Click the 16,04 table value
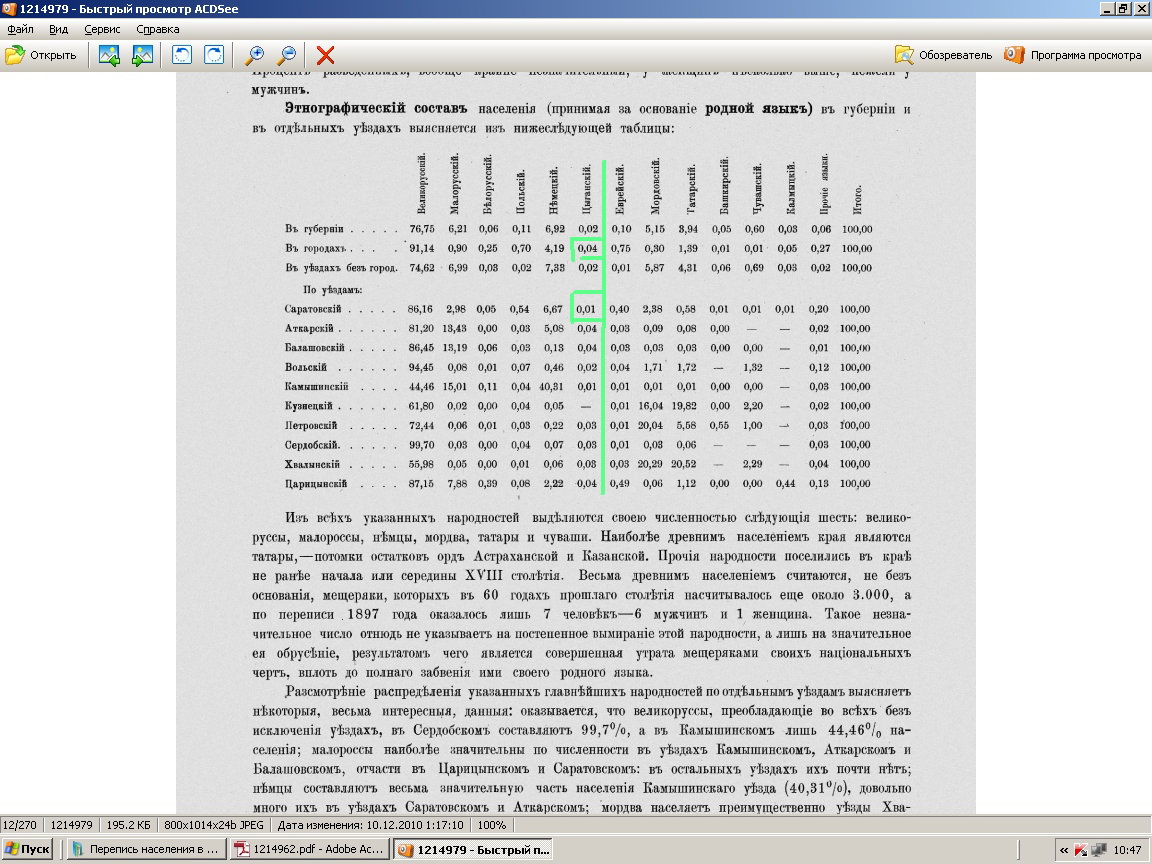This screenshot has width=1152, height=864. point(651,406)
